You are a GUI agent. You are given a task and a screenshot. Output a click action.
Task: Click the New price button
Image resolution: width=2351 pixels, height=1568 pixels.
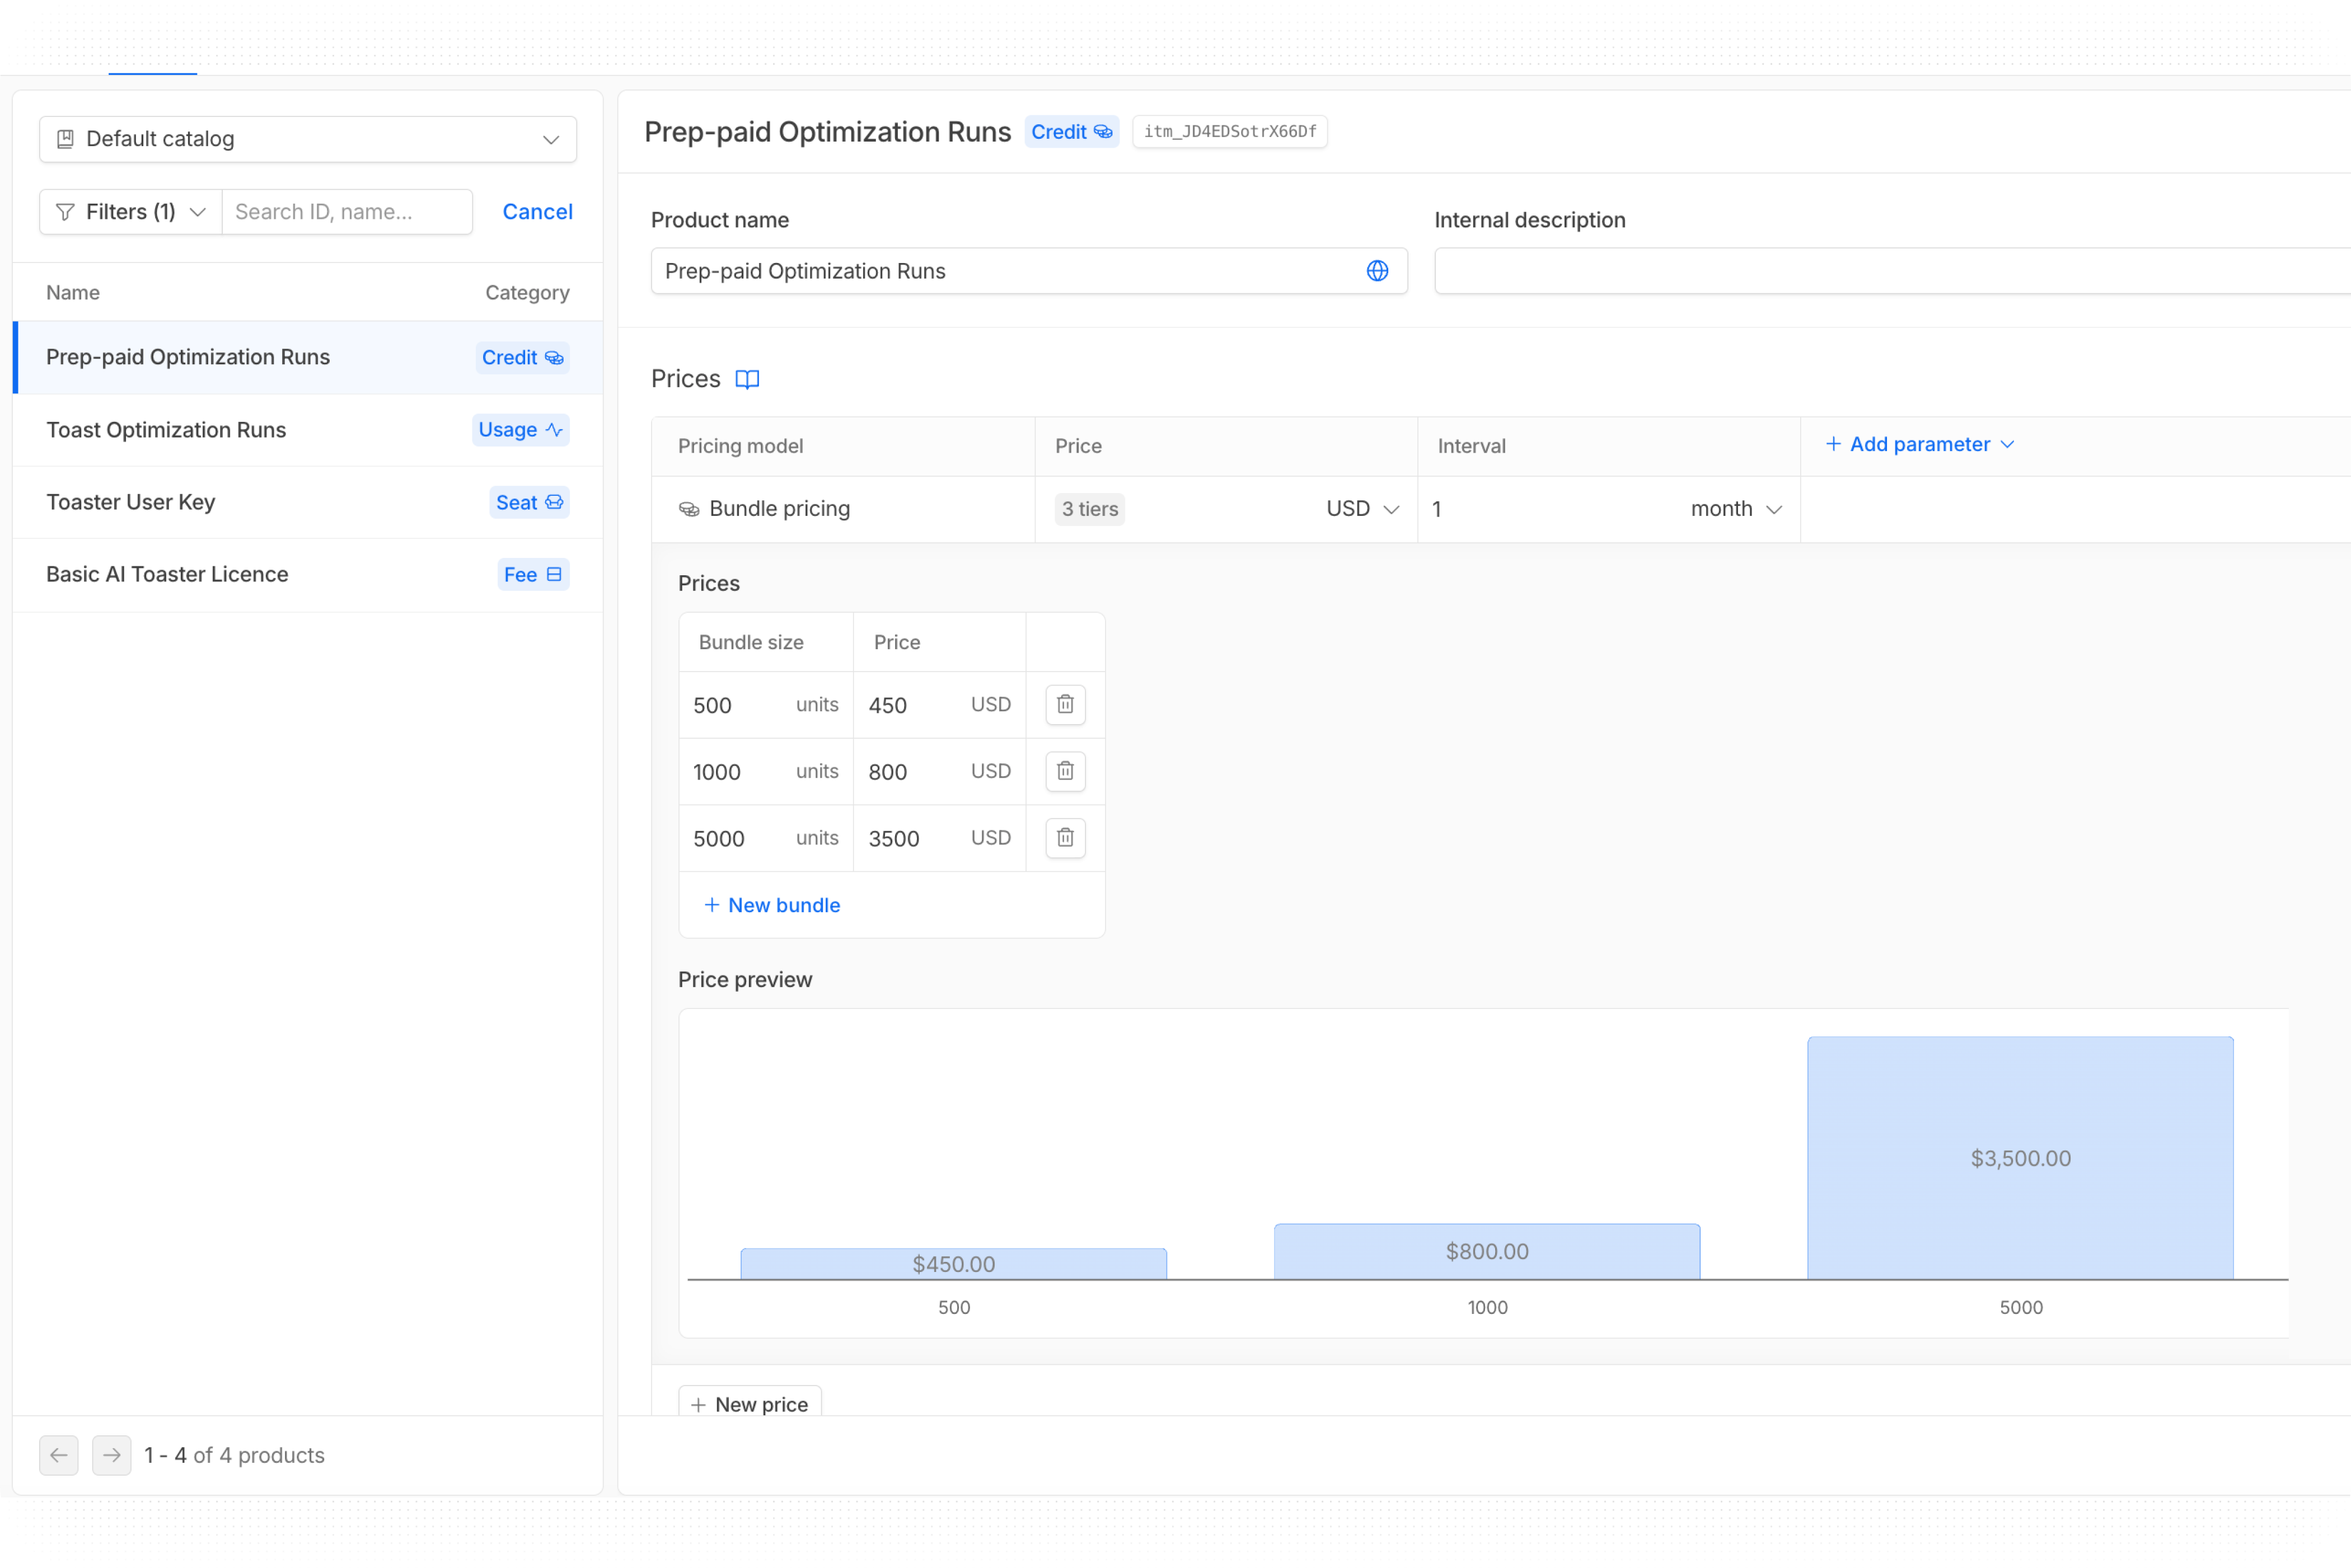(750, 1403)
